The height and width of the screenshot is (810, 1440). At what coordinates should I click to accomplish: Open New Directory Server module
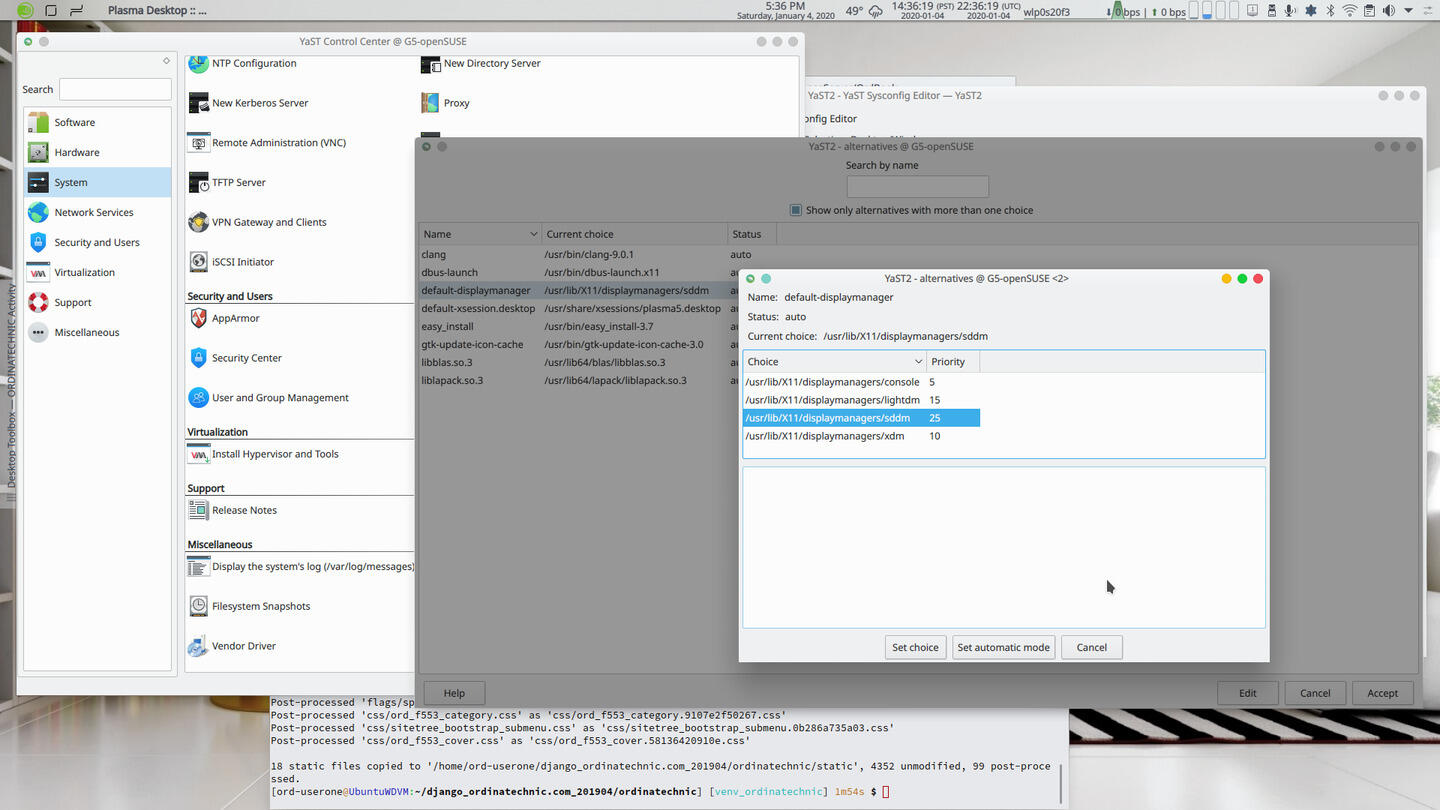(x=481, y=63)
